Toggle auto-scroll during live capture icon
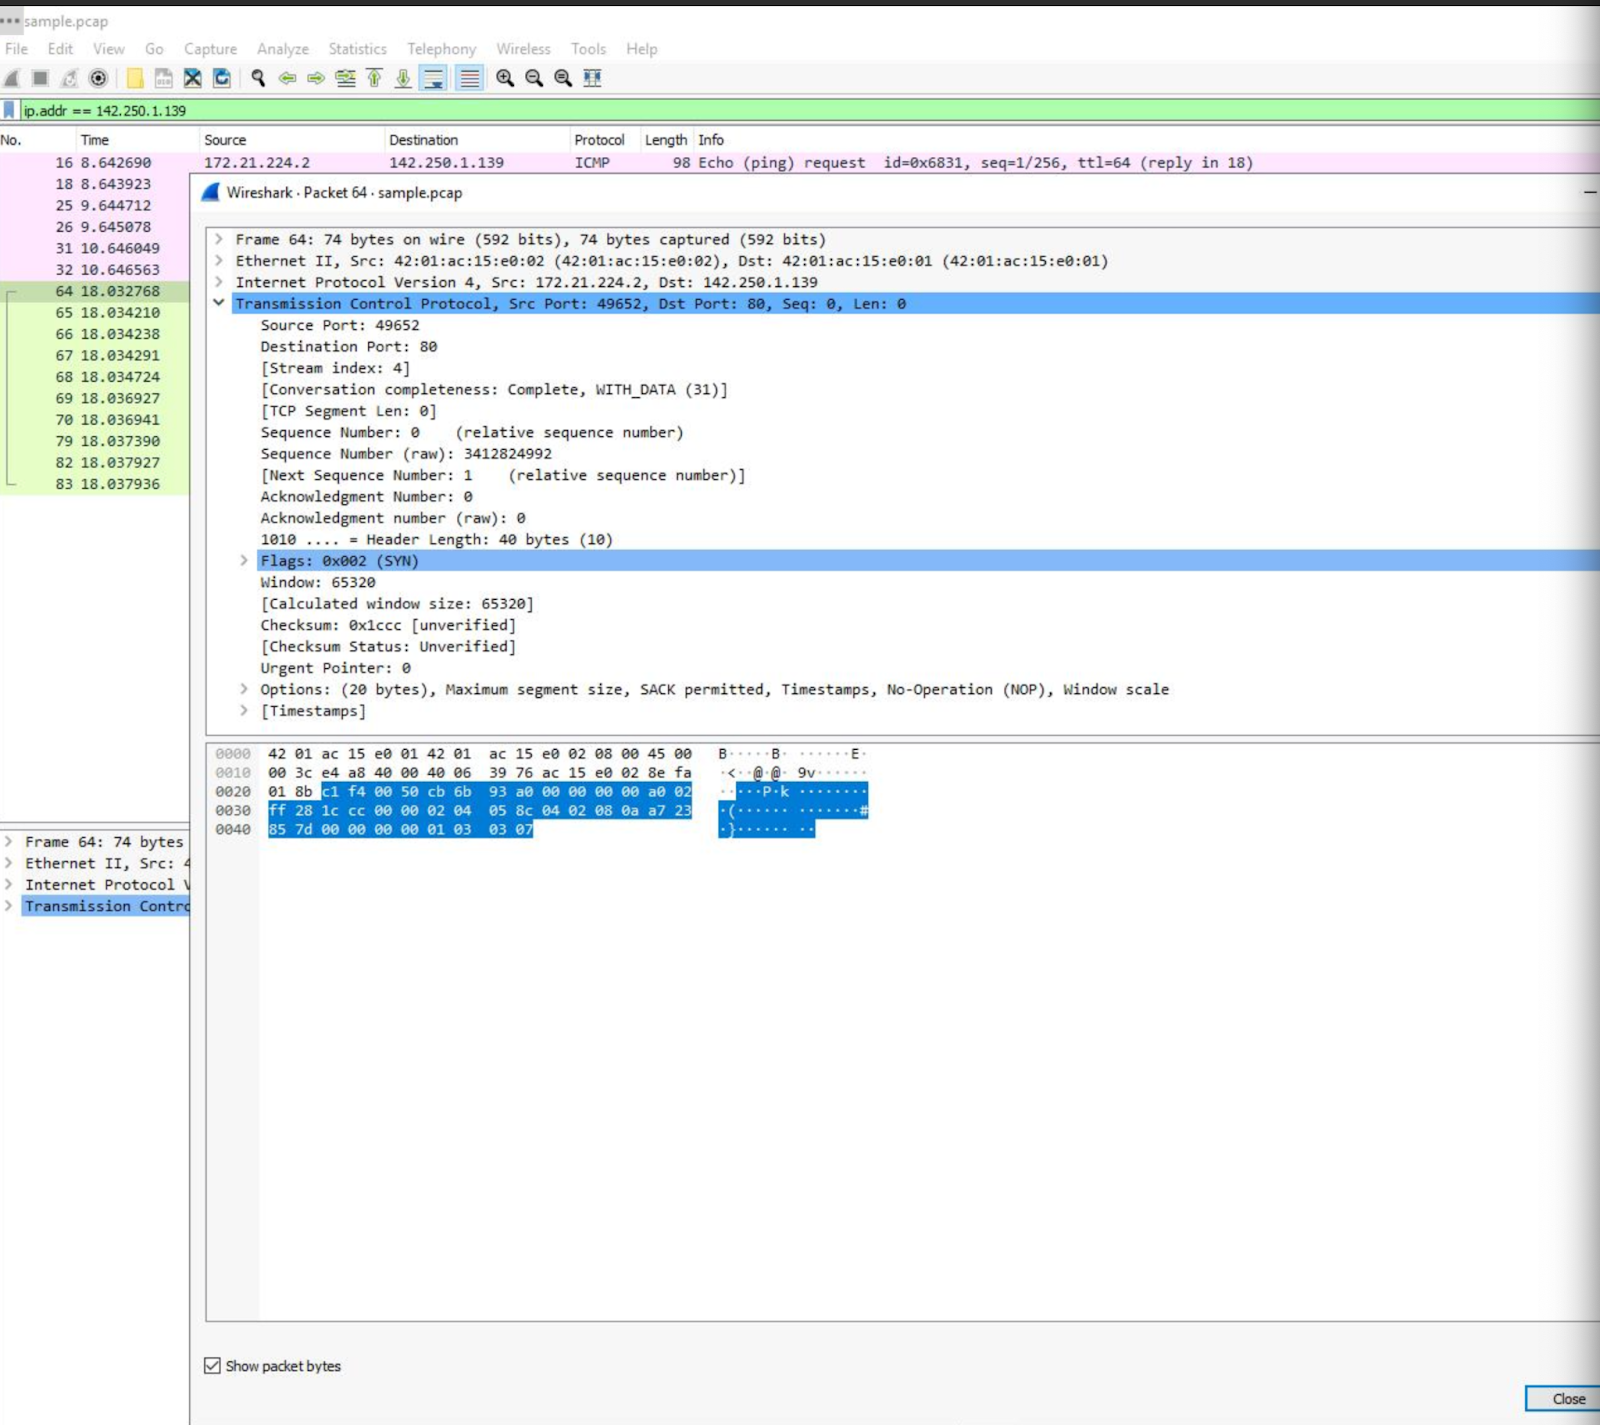Viewport: 1600px width, 1425px height. click(434, 78)
